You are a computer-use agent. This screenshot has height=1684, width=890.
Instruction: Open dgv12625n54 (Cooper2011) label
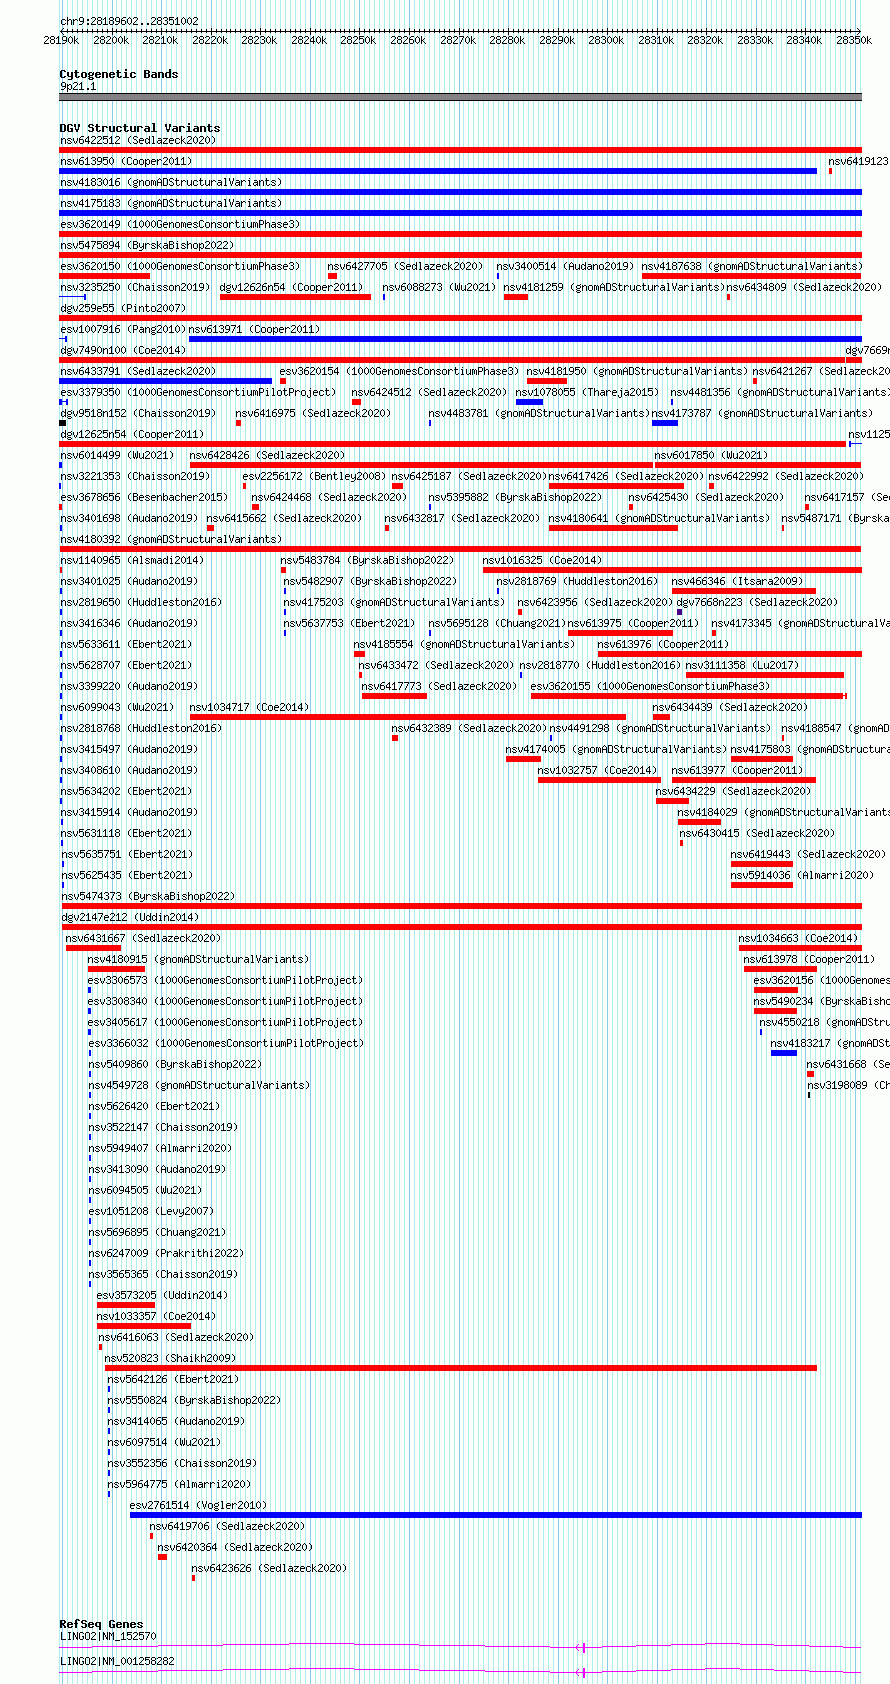pyautogui.click(x=132, y=434)
